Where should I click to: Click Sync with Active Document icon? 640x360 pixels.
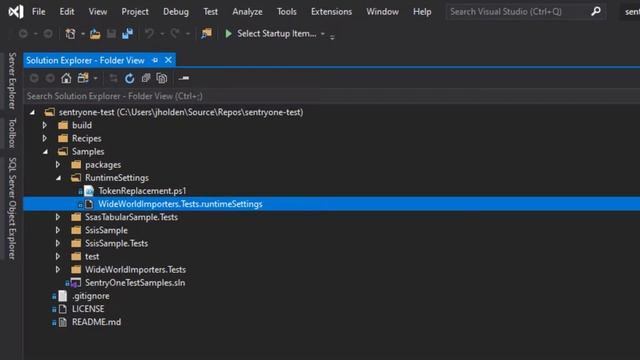[x=113, y=78]
